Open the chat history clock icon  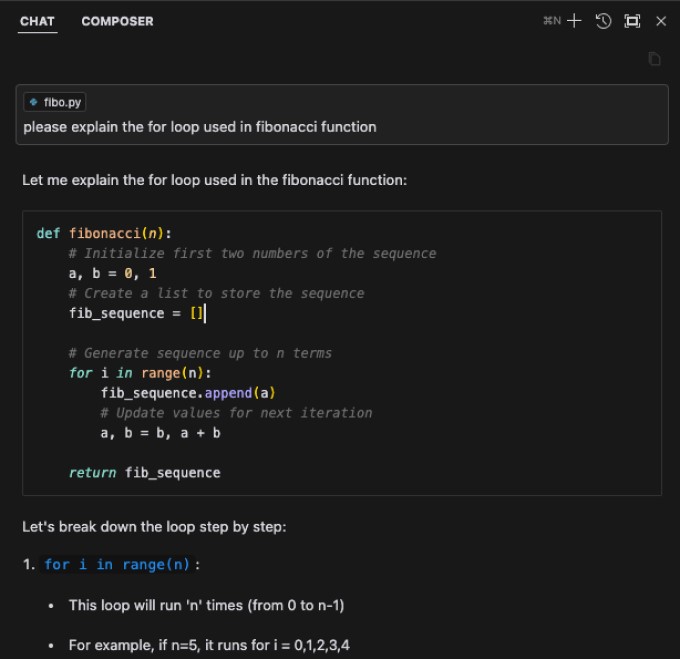(x=603, y=21)
